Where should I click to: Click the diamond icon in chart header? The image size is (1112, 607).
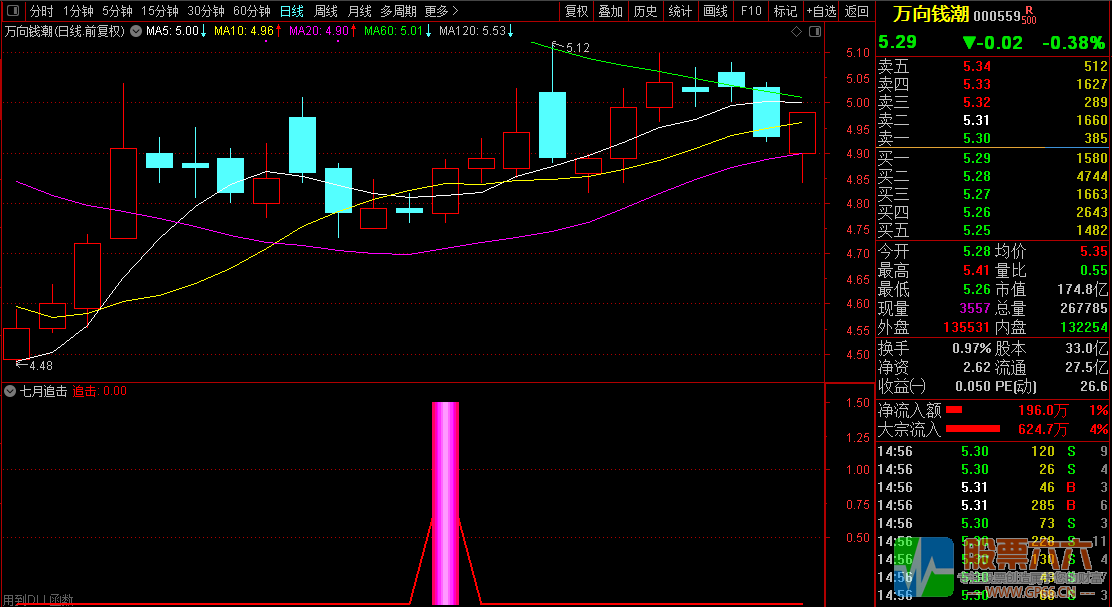click(797, 31)
